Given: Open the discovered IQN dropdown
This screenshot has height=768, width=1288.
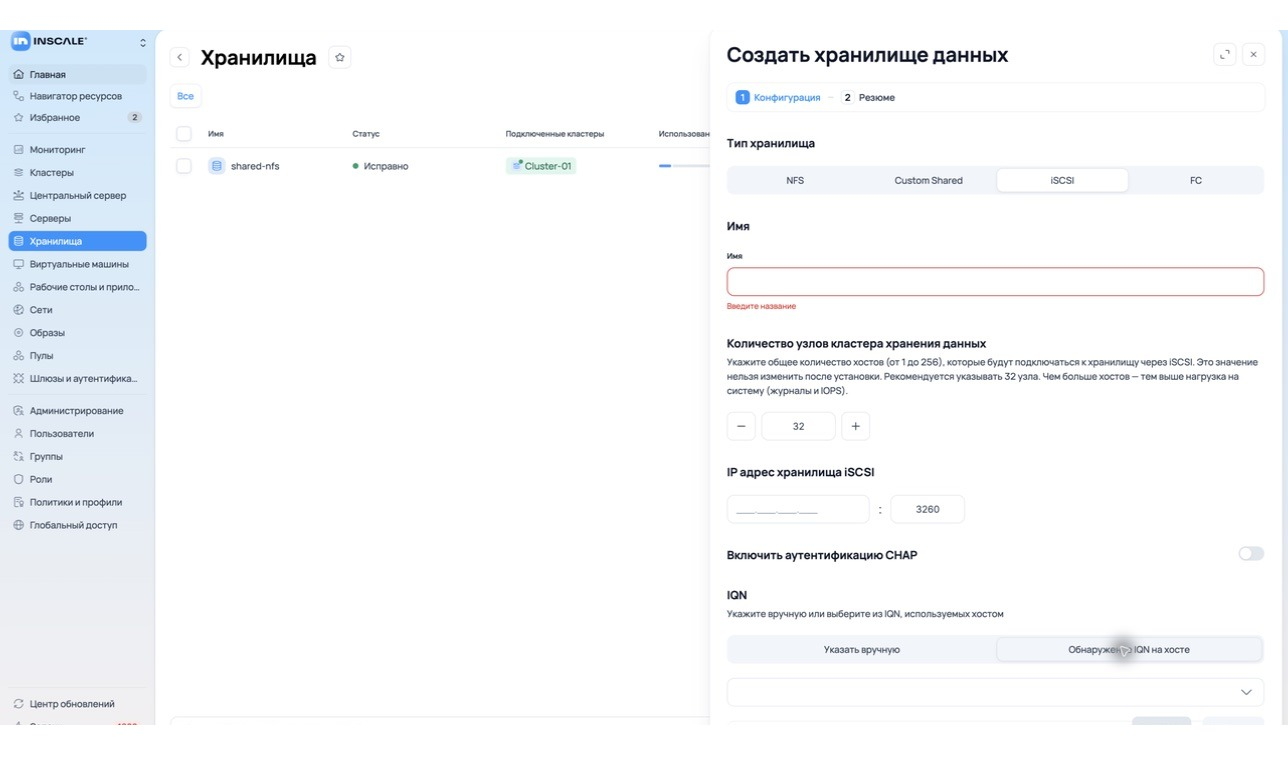Looking at the screenshot, I should click(995, 692).
